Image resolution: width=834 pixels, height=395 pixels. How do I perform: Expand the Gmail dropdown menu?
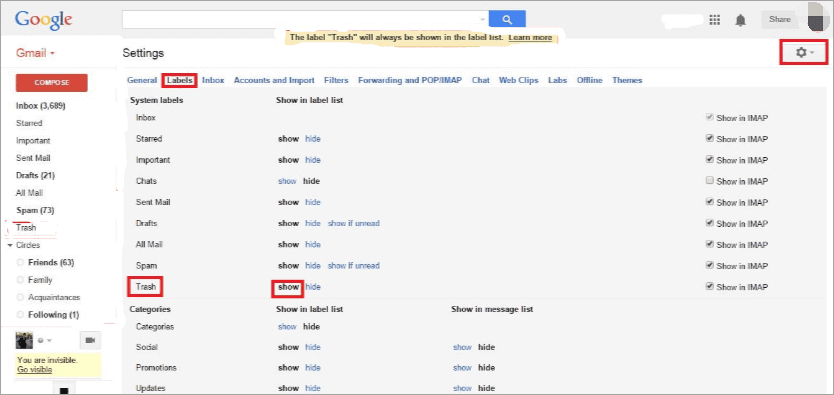click(36, 53)
